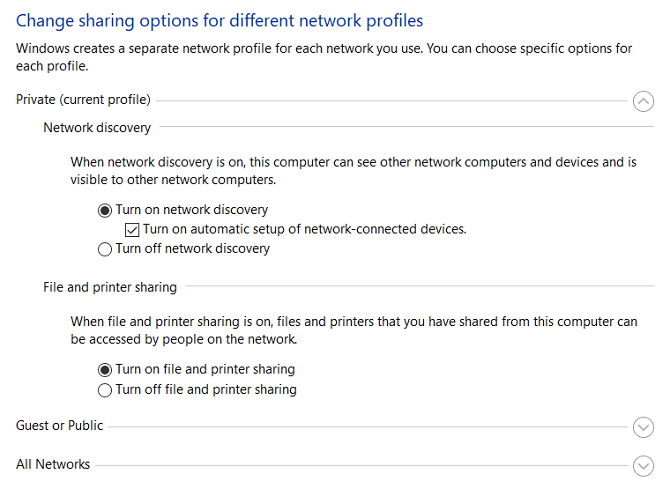Click divider line right of File and printer sharing
Image resolution: width=670 pixels, height=489 pixels.
click(x=420, y=287)
